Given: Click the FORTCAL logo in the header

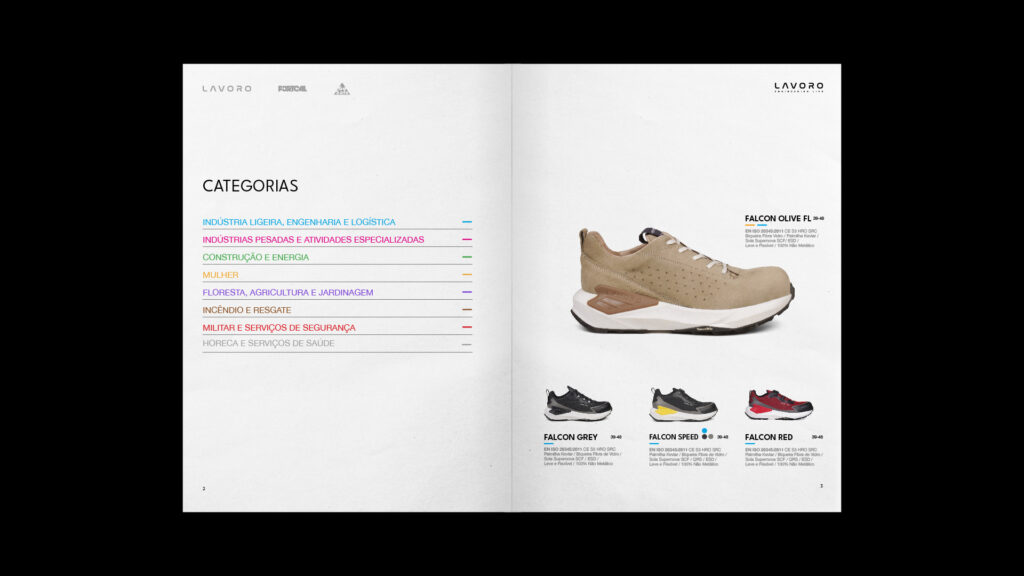Looking at the screenshot, I should [292, 89].
